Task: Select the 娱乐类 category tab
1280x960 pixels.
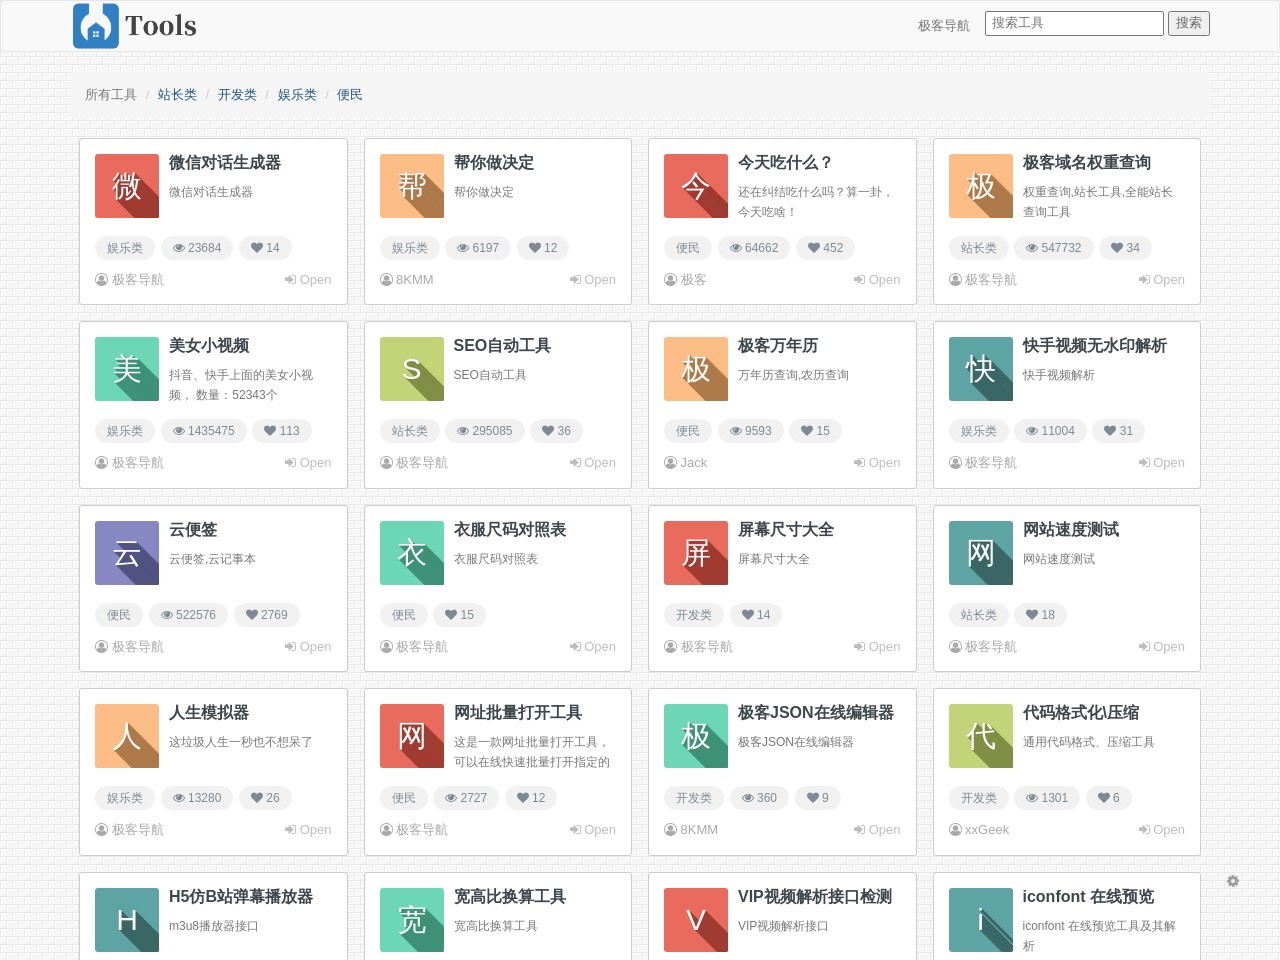Action: (x=297, y=95)
